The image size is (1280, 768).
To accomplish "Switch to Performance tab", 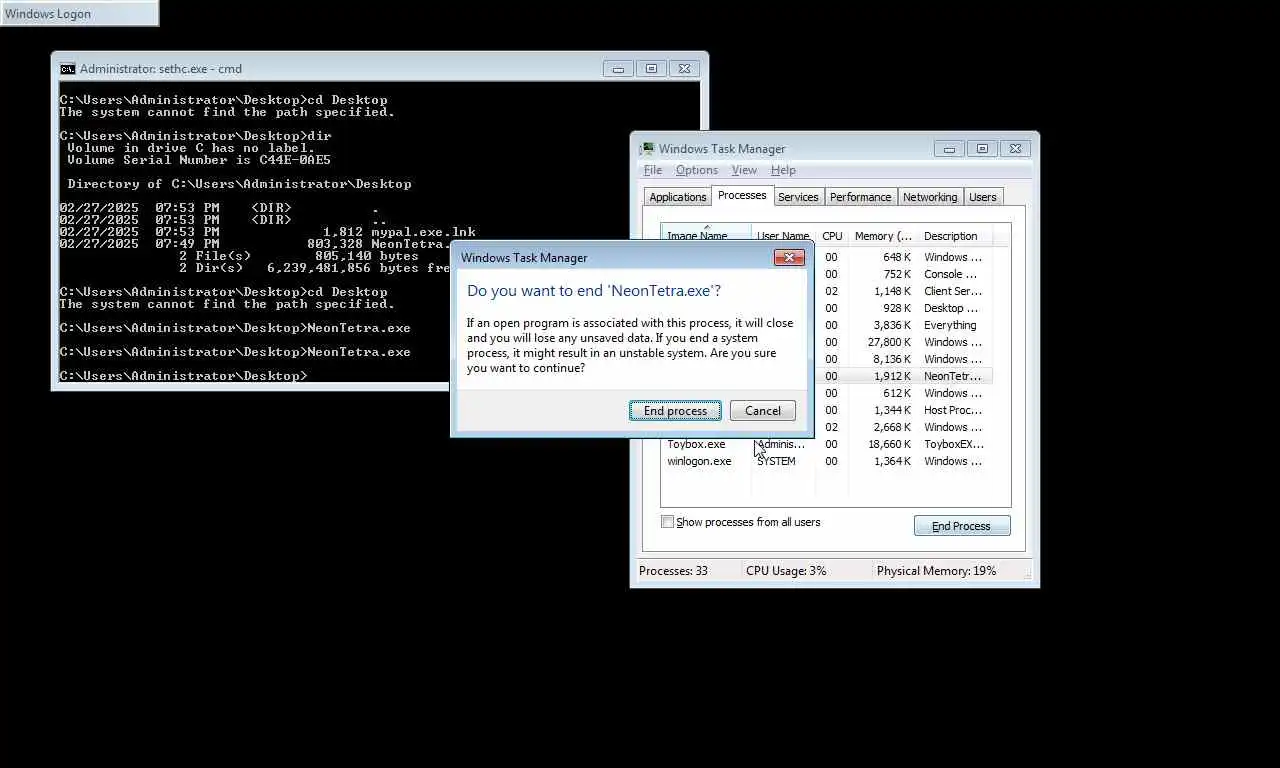I will [860, 197].
